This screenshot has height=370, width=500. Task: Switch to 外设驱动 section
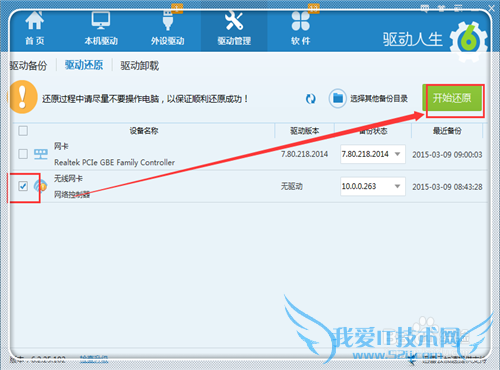tap(167, 29)
